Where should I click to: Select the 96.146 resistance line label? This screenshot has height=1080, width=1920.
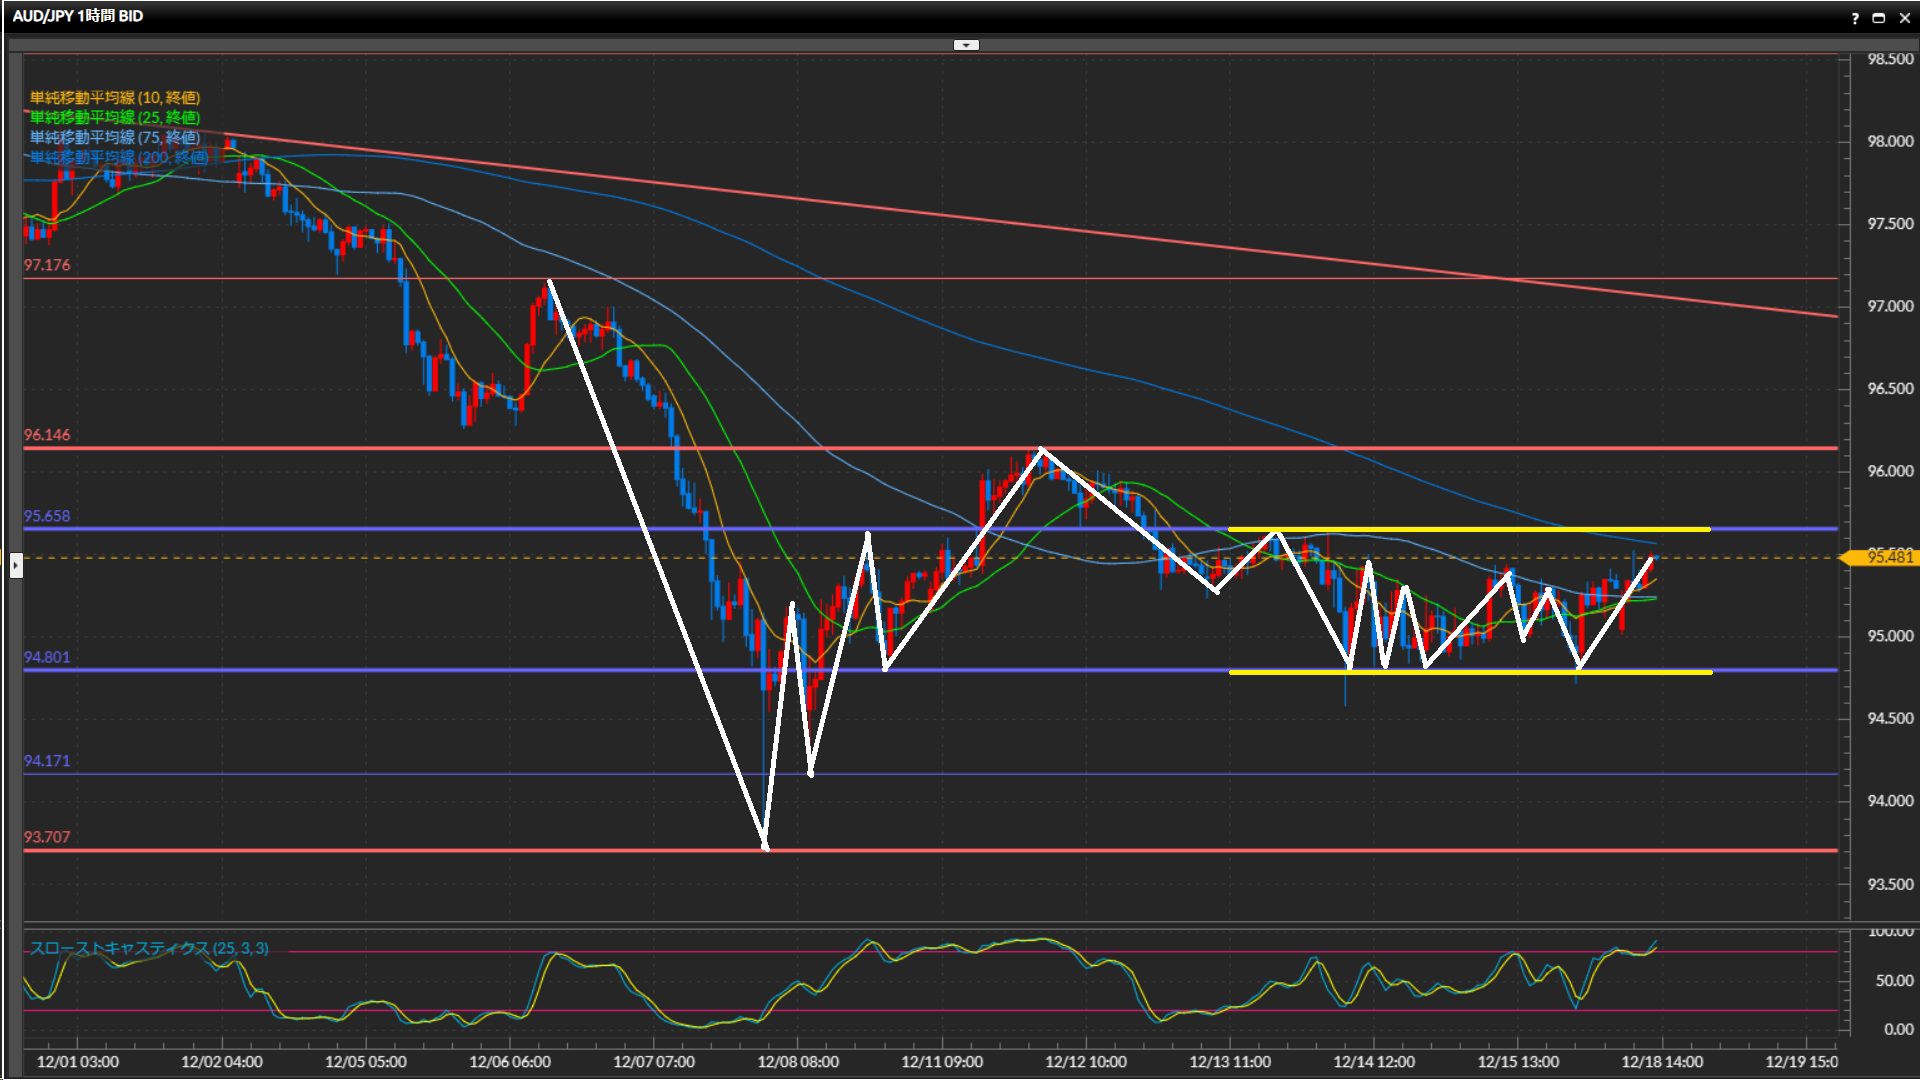47,435
